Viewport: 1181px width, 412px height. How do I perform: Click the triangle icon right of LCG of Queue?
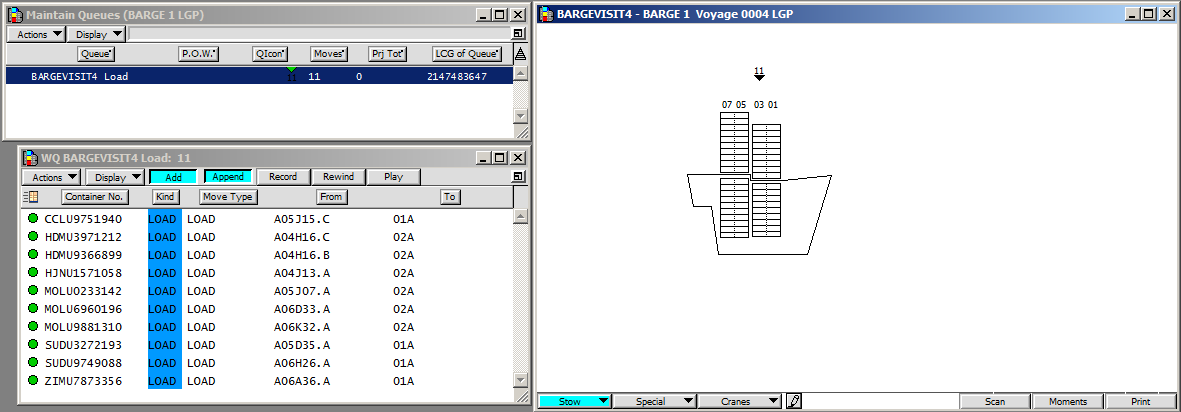[518, 54]
